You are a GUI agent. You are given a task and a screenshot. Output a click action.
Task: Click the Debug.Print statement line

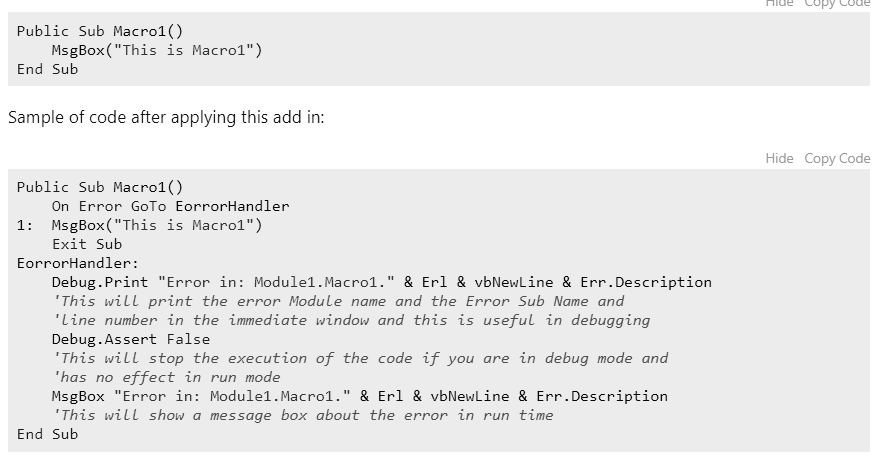[x=382, y=282]
